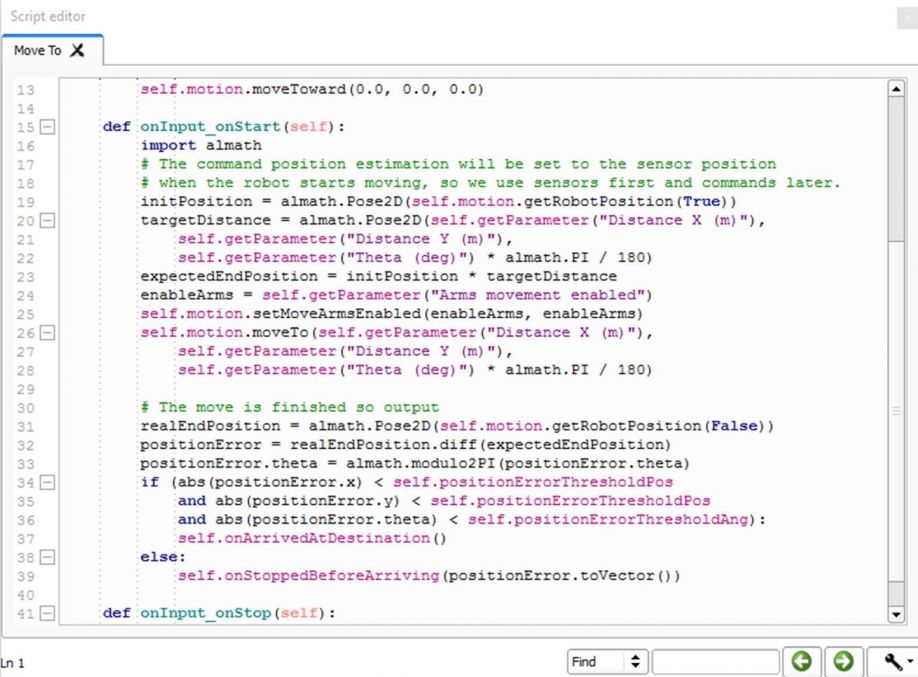Screen dimensions: 918x677
Task: Click 'positionError' diff assignment on line 32
Action: point(405,445)
